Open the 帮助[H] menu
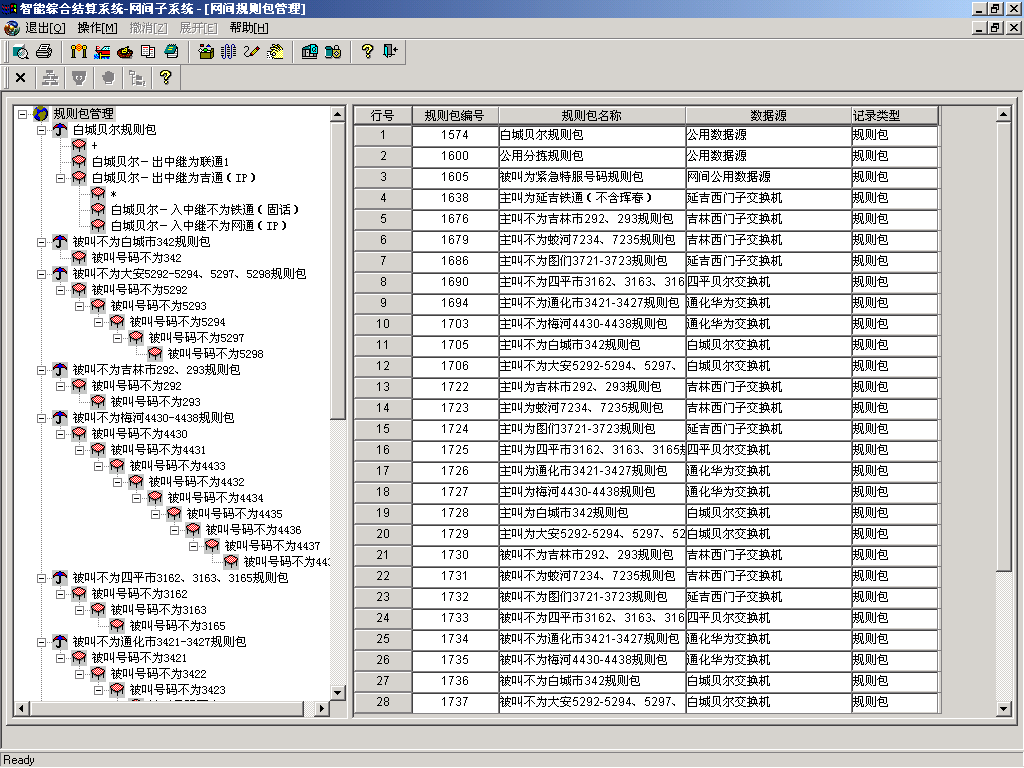Image resolution: width=1024 pixels, height=768 pixels. (249, 28)
